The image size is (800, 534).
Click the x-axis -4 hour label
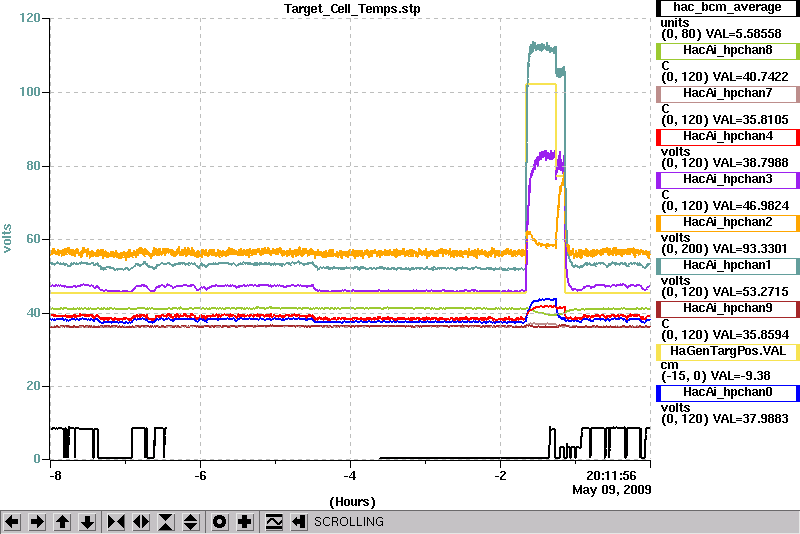pyautogui.click(x=349, y=476)
